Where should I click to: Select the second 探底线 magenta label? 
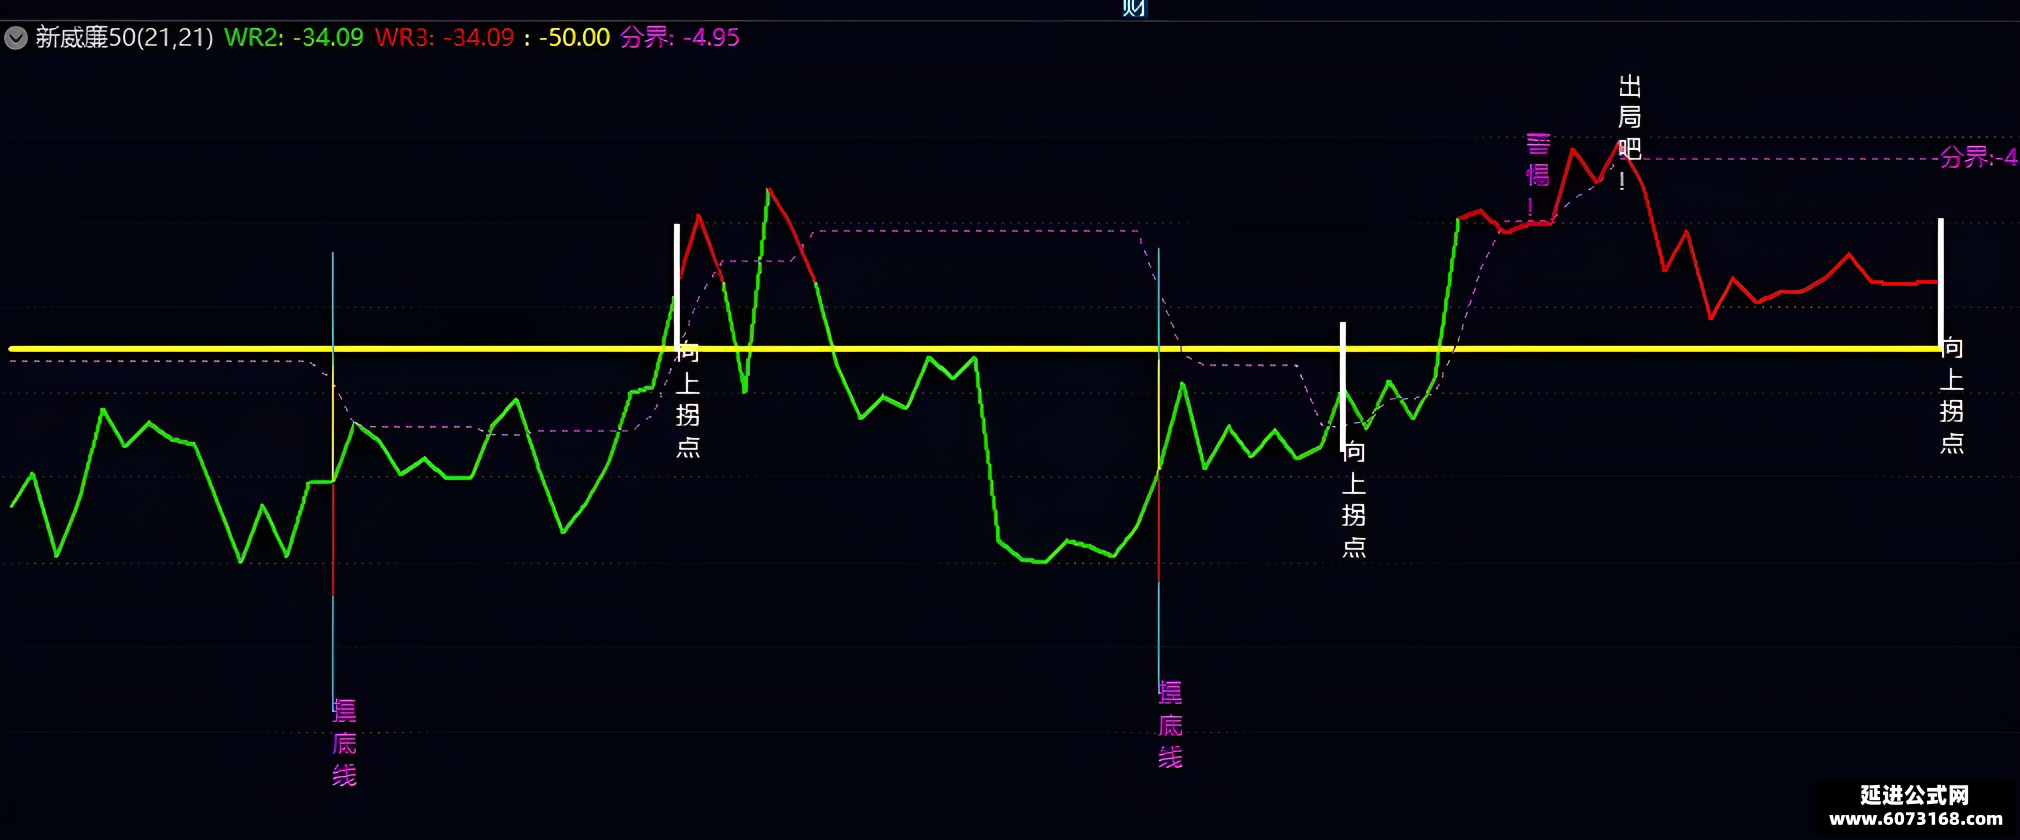point(1170,725)
